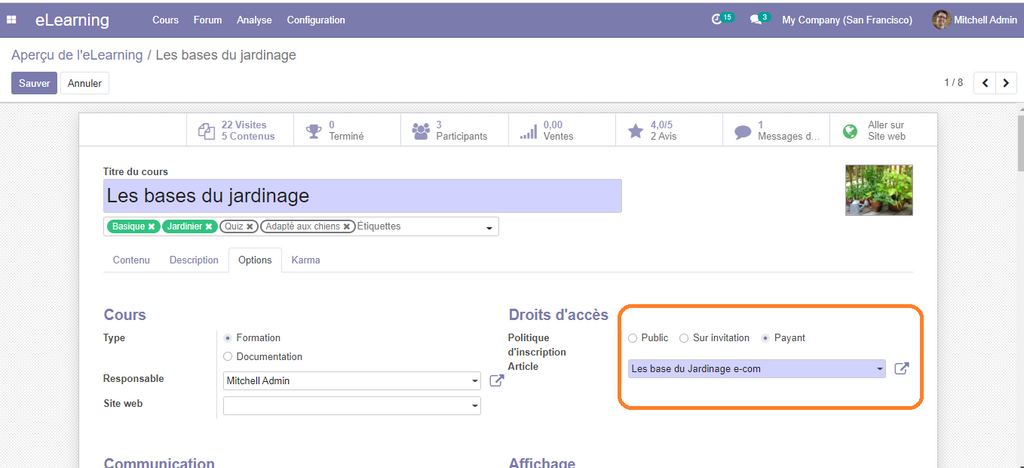Image resolution: width=1024 pixels, height=468 pixels.
Task: Click the Annuler button
Action: click(x=85, y=83)
